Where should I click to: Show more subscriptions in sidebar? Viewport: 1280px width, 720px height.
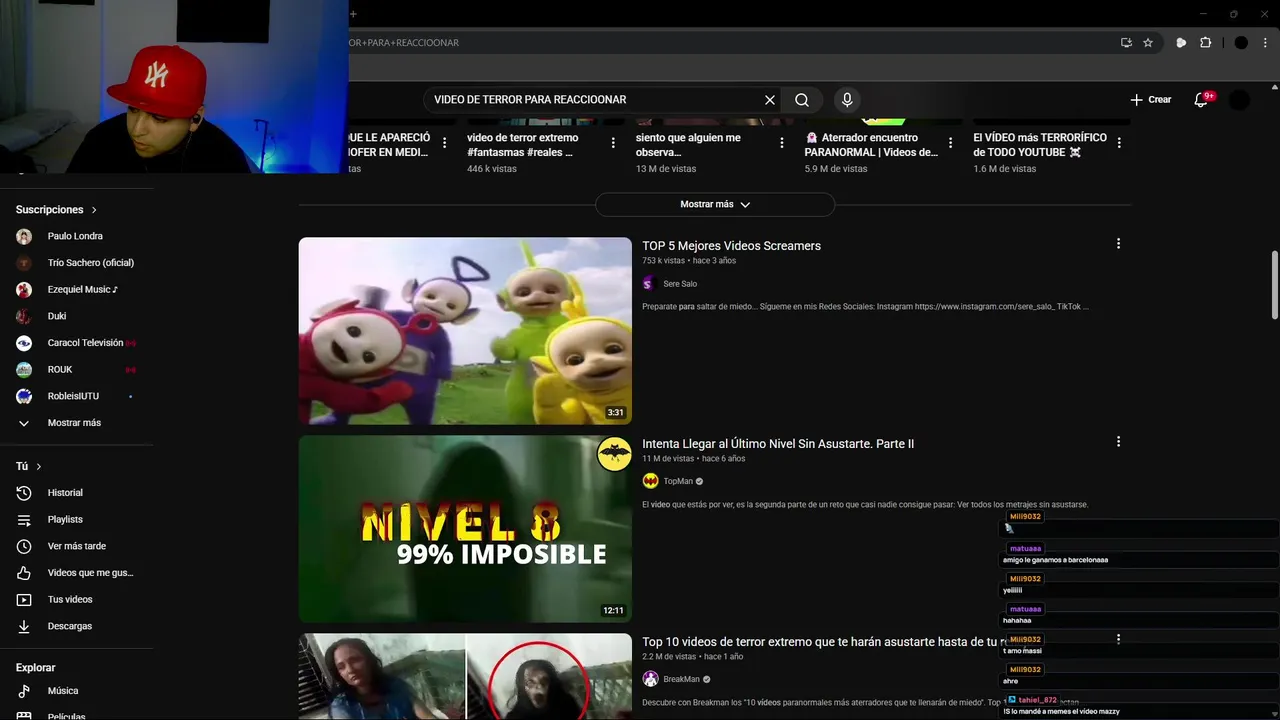click(x=76, y=423)
